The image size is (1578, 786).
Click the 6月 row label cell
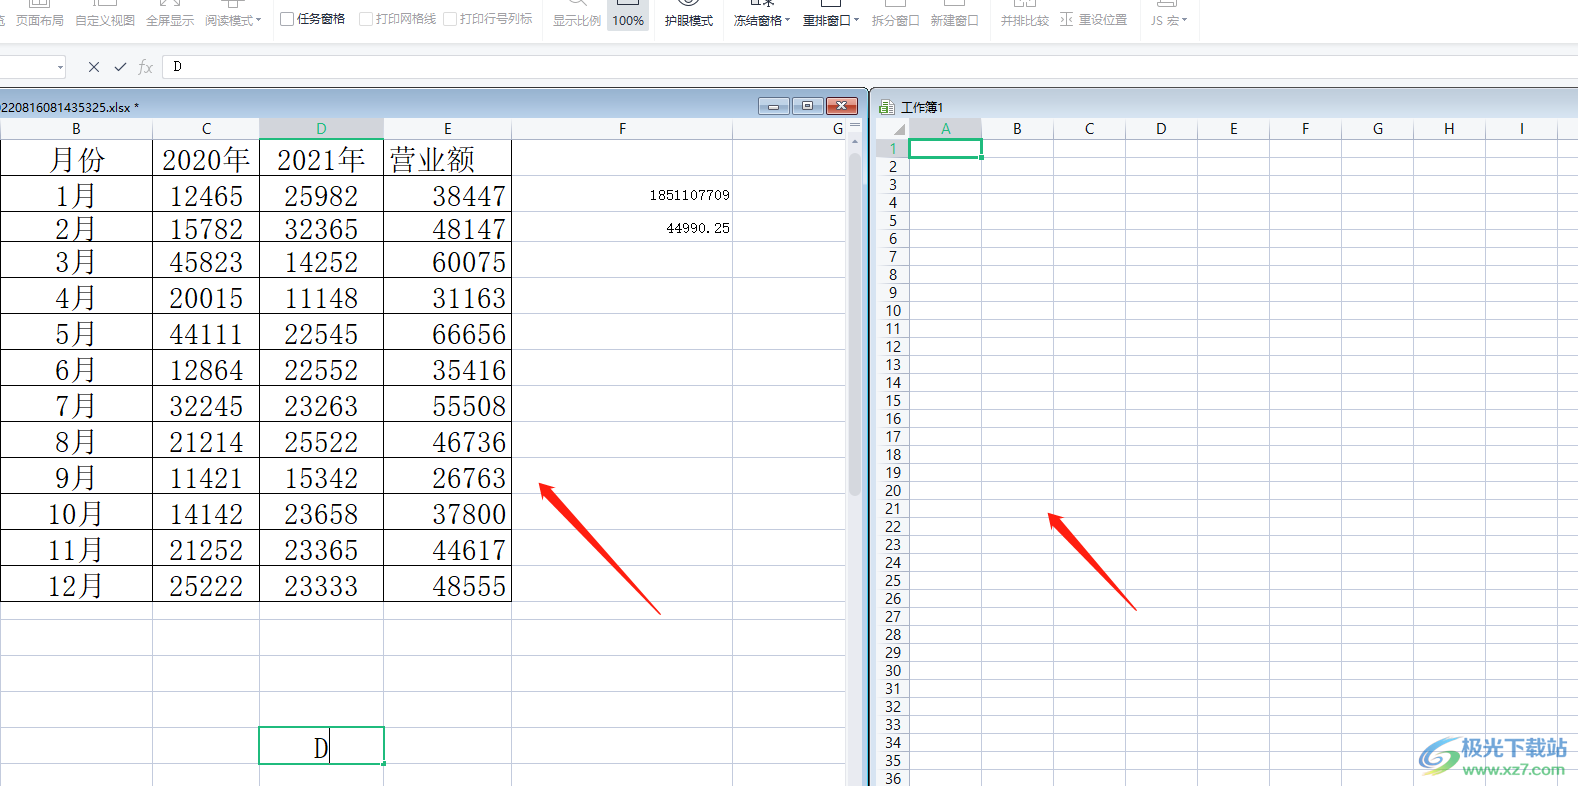coord(76,369)
